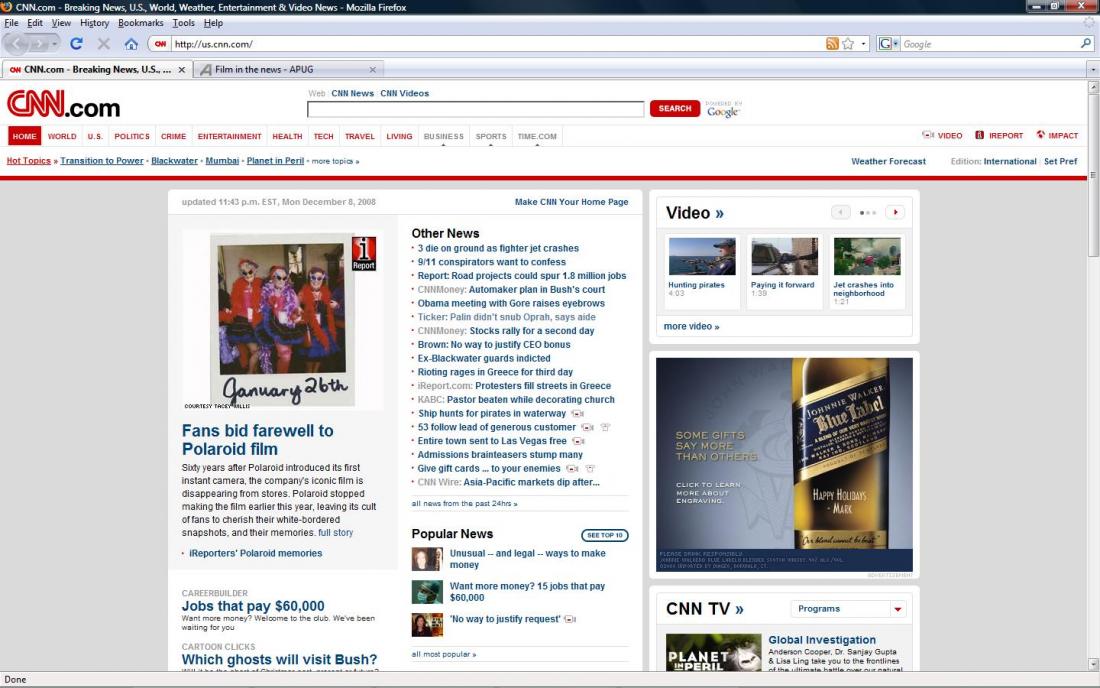Open Fans bid farewell to Polaroid film headline

click(x=257, y=440)
